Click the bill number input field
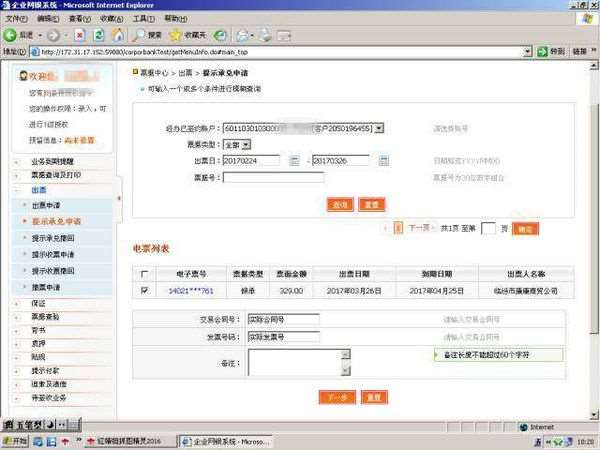The image size is (600, 450). pos(273,177)
